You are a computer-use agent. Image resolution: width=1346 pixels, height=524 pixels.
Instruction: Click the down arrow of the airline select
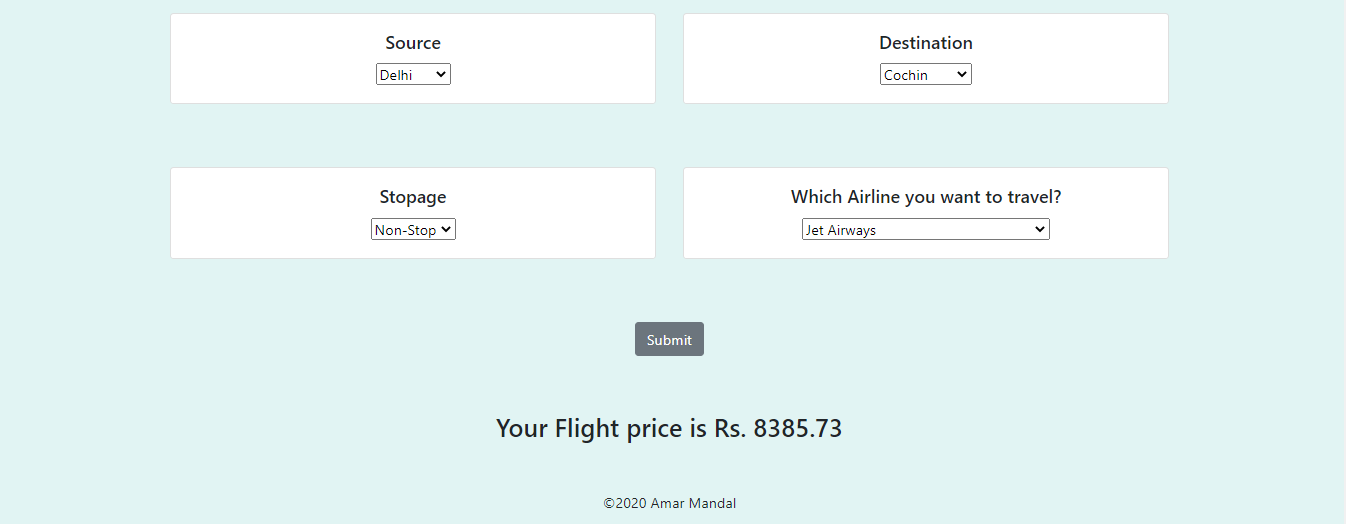click(1039, 230)
